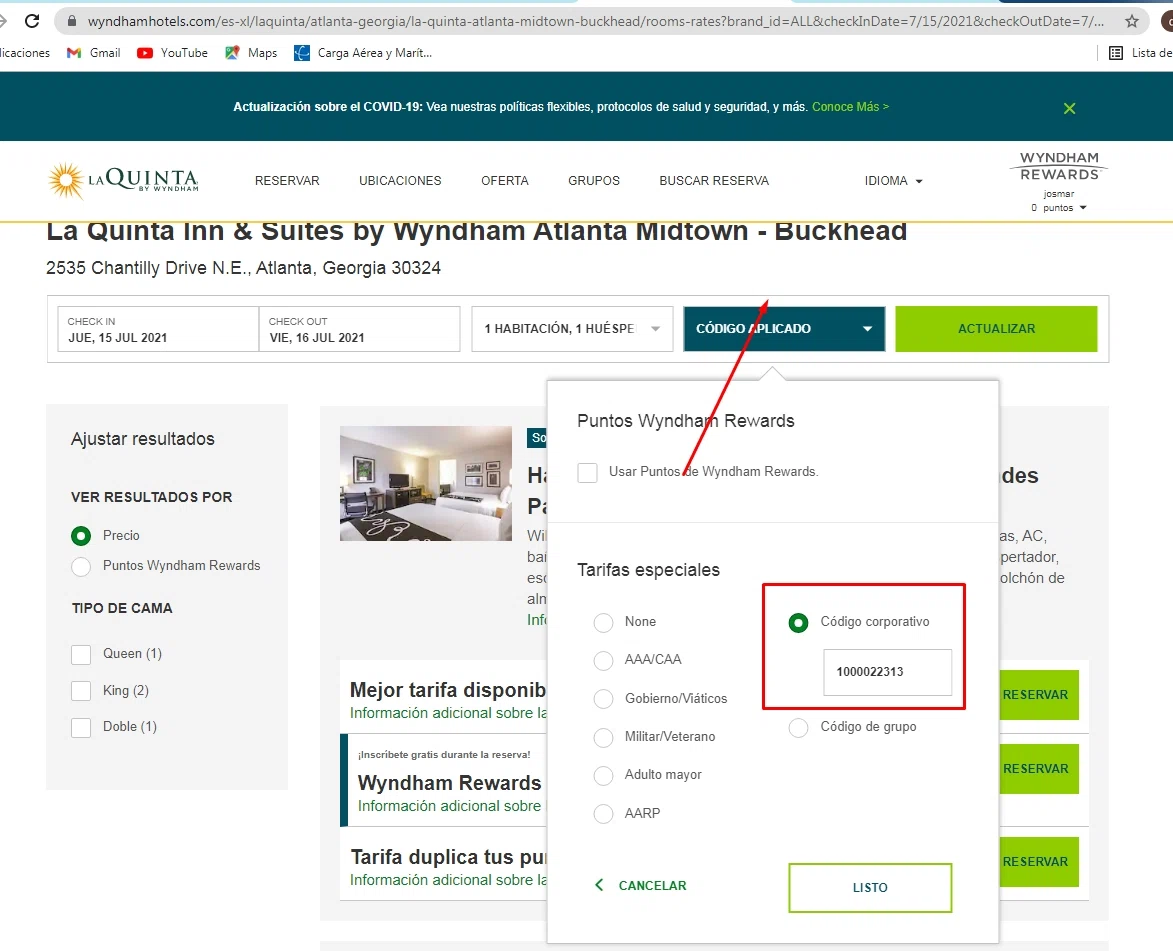The height and width of the screenshot is (951, 1173).
Task: Reload the page with browser refresh icon
Action: click(x=32, y=21)
